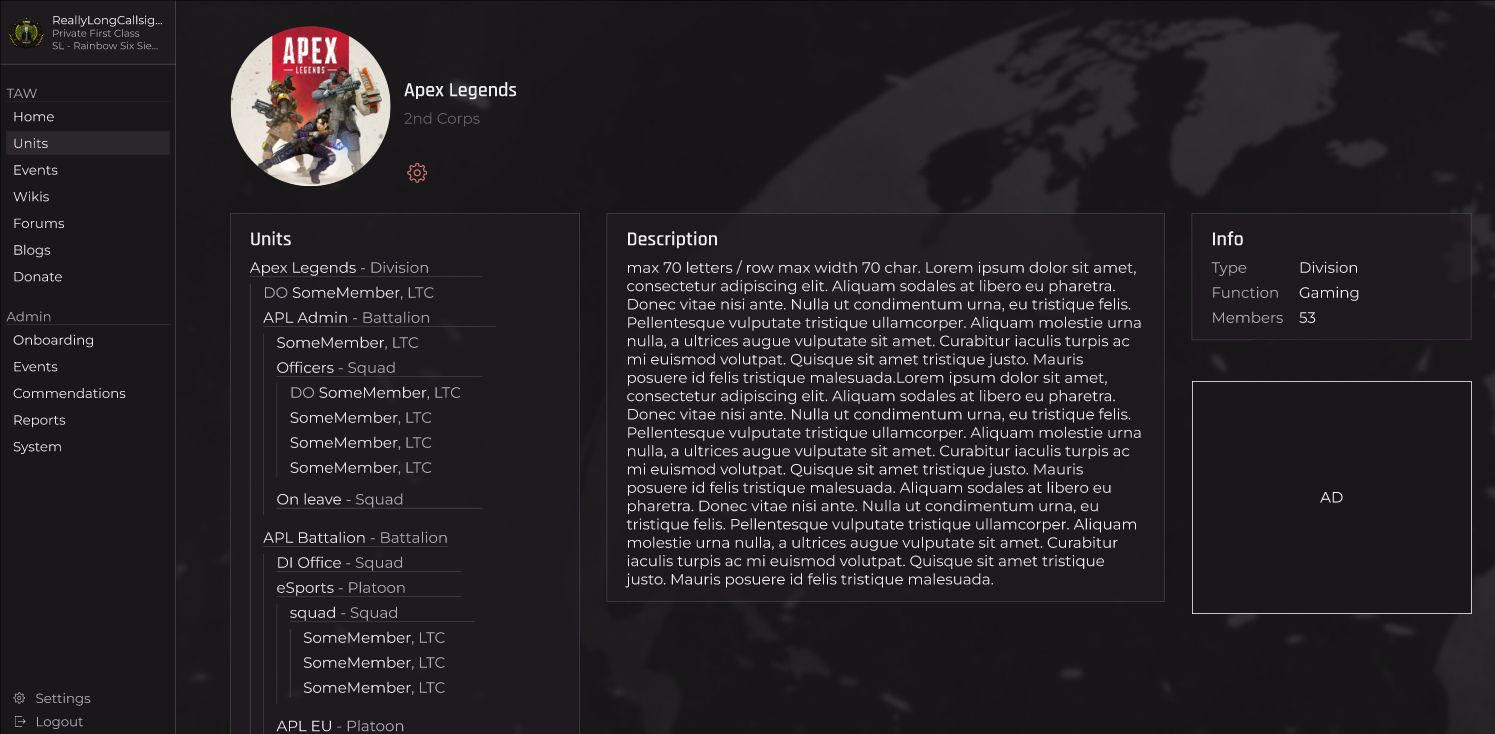The image size is (1495, 734).
Task: Click the AD banner box
Action: click(x=1331, y=497)
